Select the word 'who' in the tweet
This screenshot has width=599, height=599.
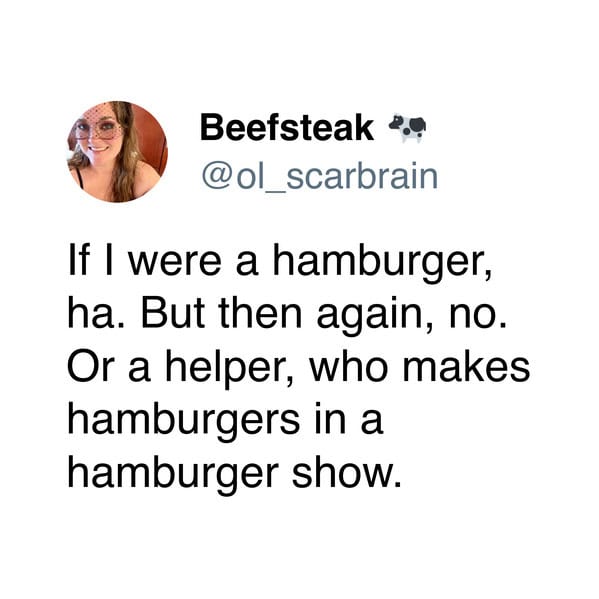(348, 367)
